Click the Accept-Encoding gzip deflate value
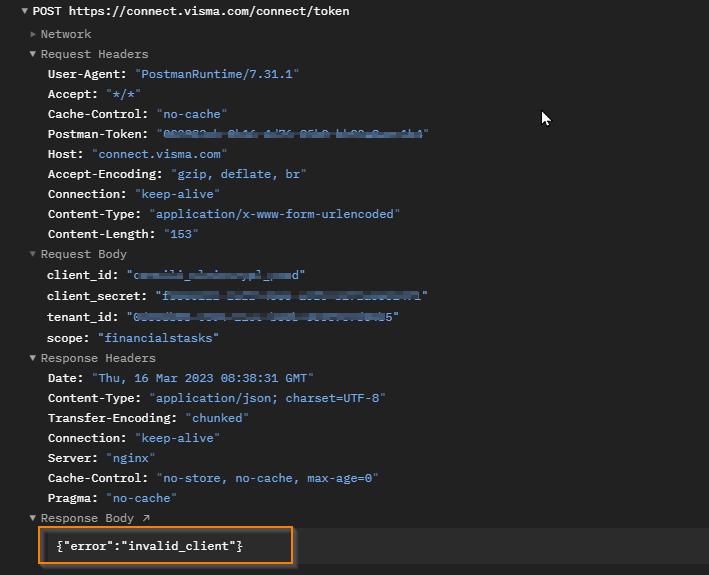 coord(239,174)
